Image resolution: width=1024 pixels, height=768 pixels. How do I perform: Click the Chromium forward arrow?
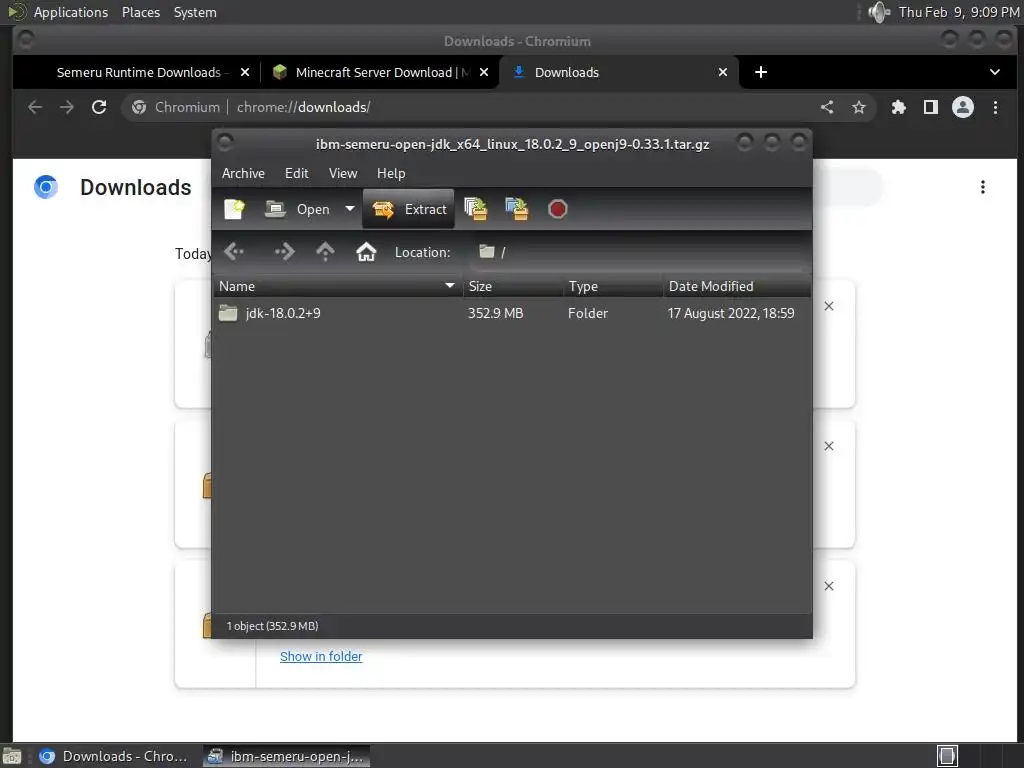click(x=67, y=107)
